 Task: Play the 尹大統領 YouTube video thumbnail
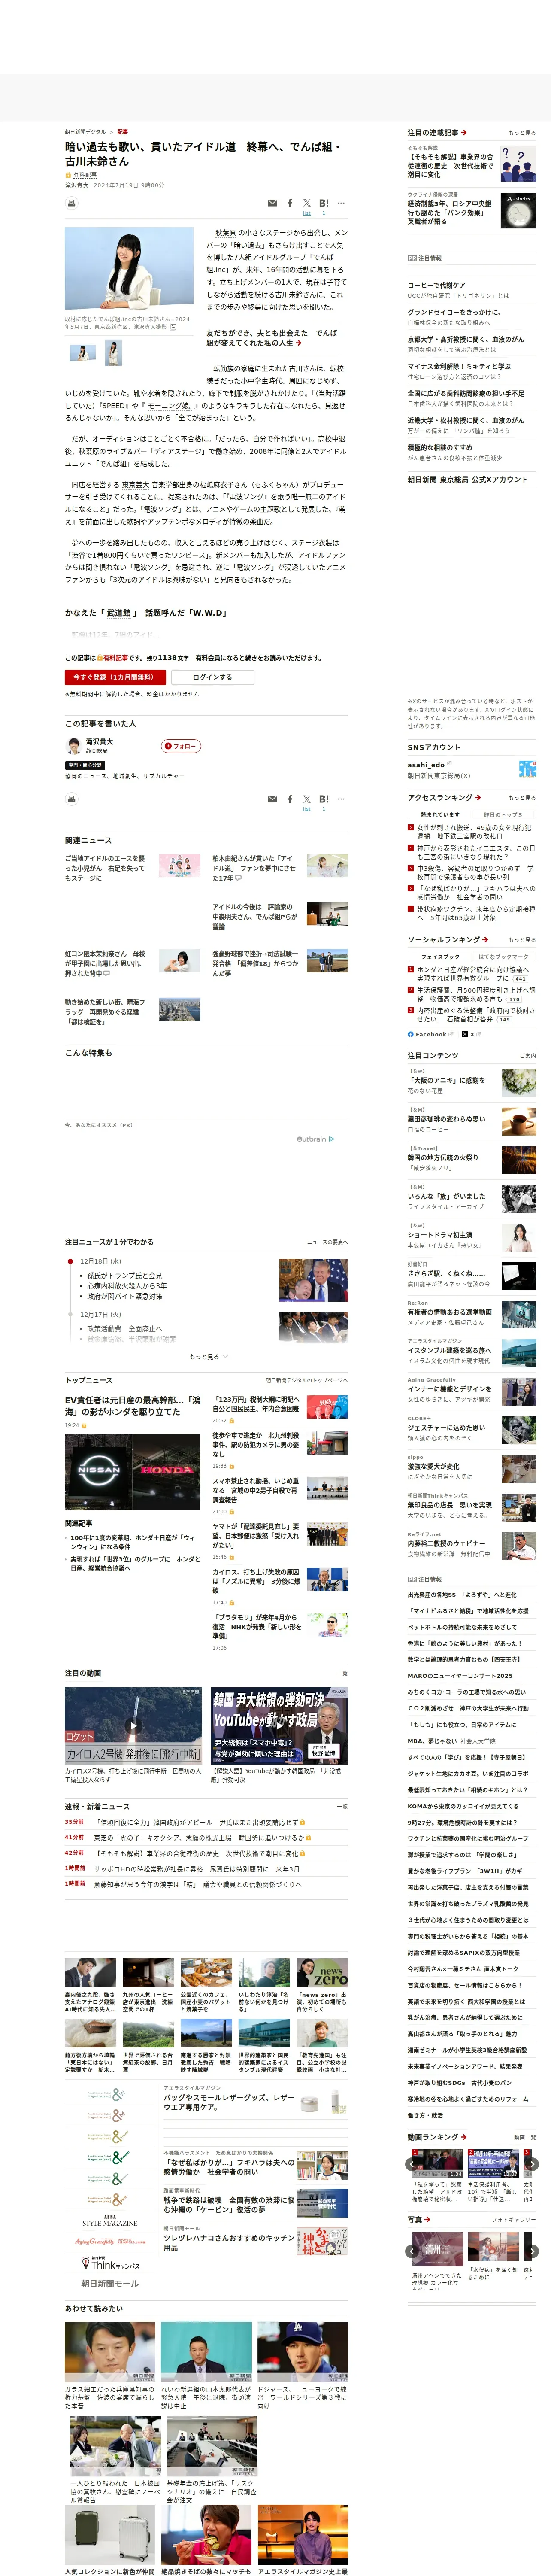coord(279,1726)
